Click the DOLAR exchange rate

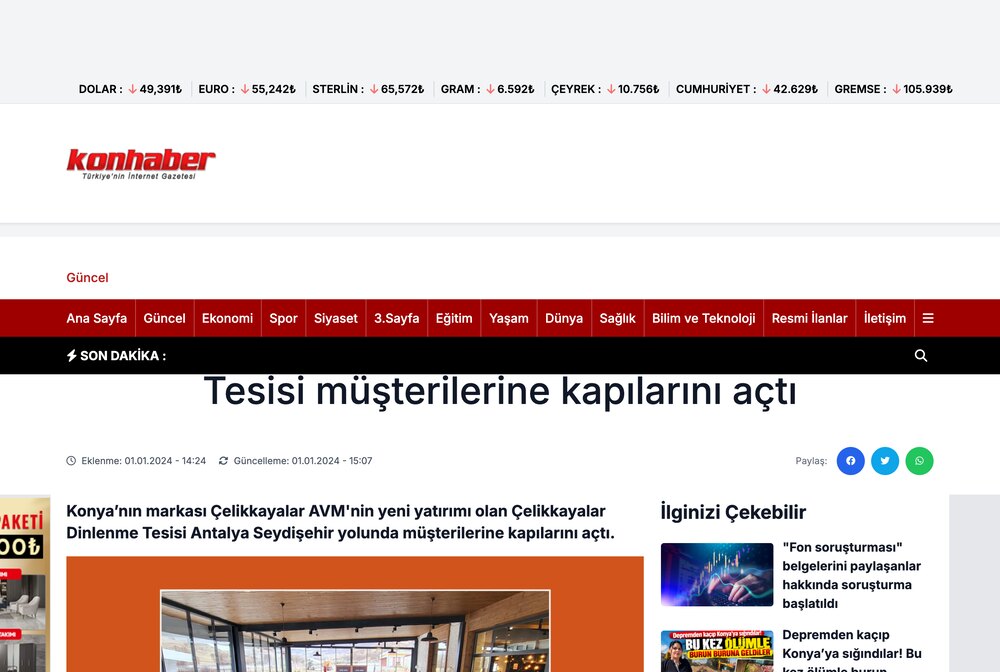click(130, 89)
